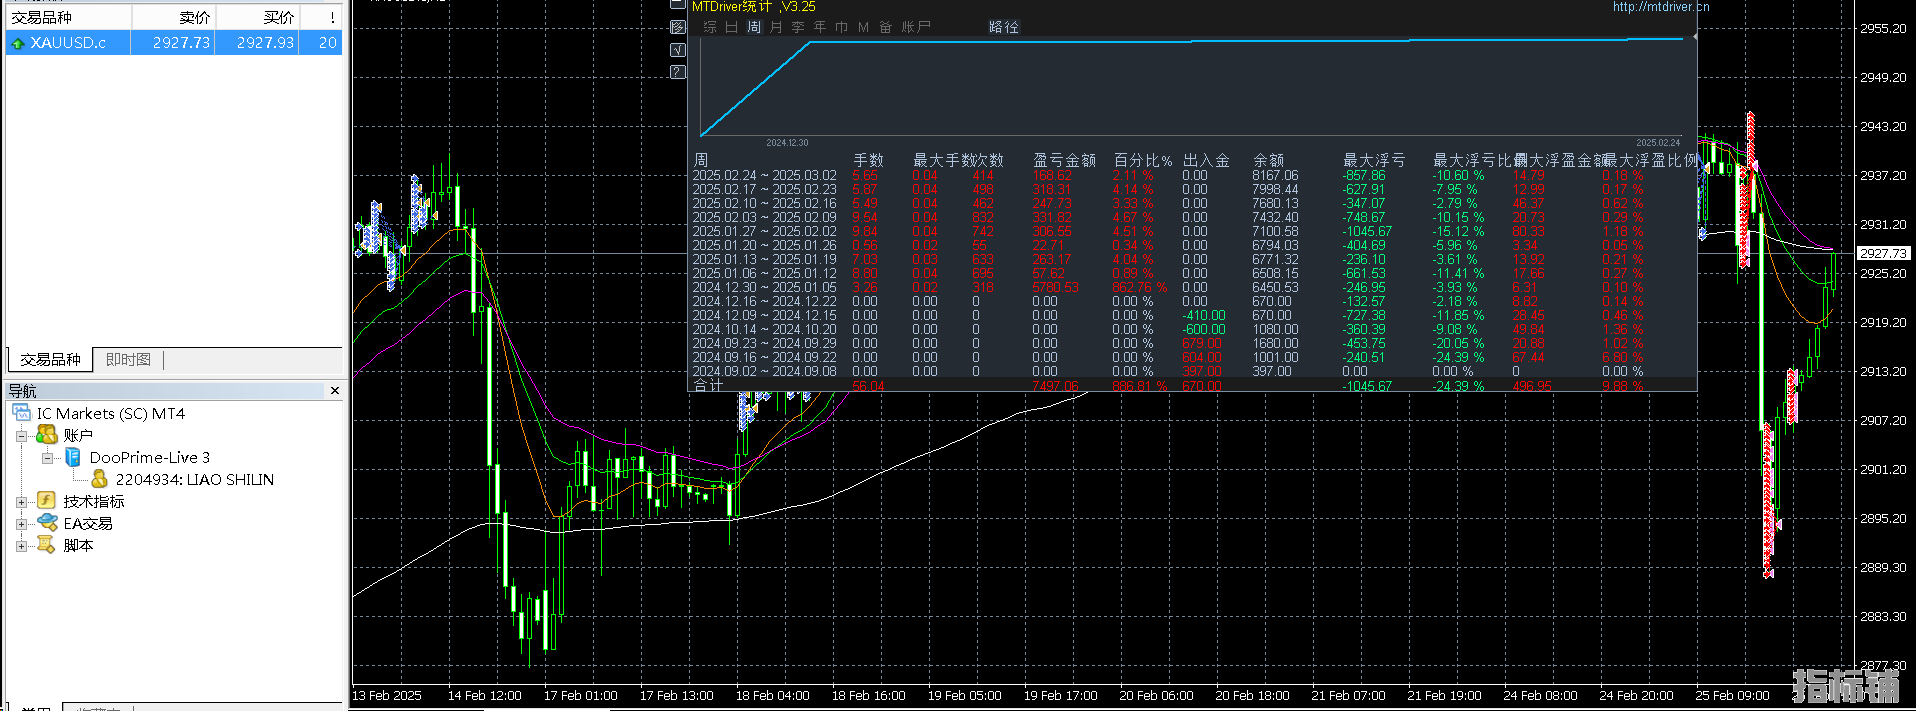Select the 备 tab in MTDriver
The height and width of the screenshot is (711, 1916).
tap(886, 27)
